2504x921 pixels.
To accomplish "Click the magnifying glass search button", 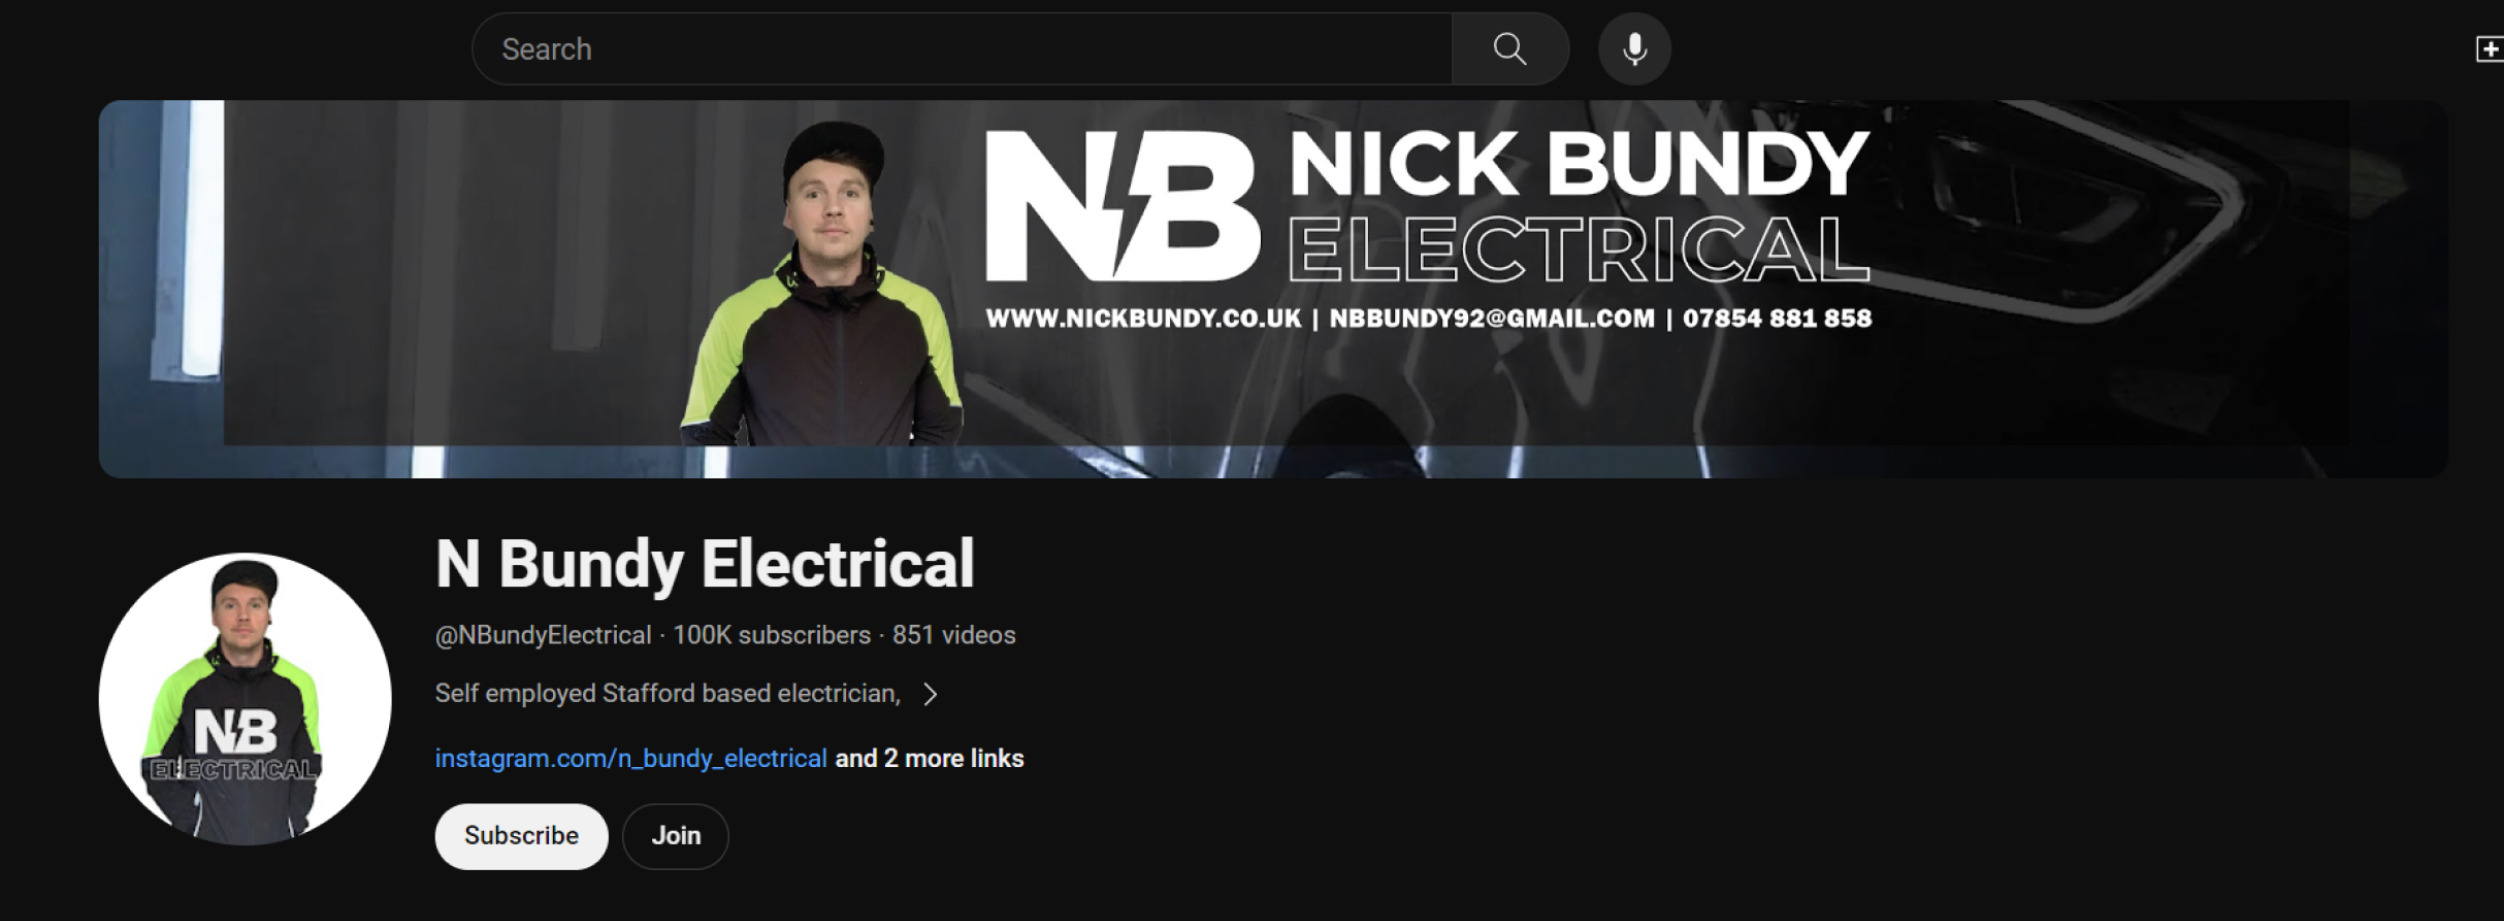I will click(x=1510, y=49).
